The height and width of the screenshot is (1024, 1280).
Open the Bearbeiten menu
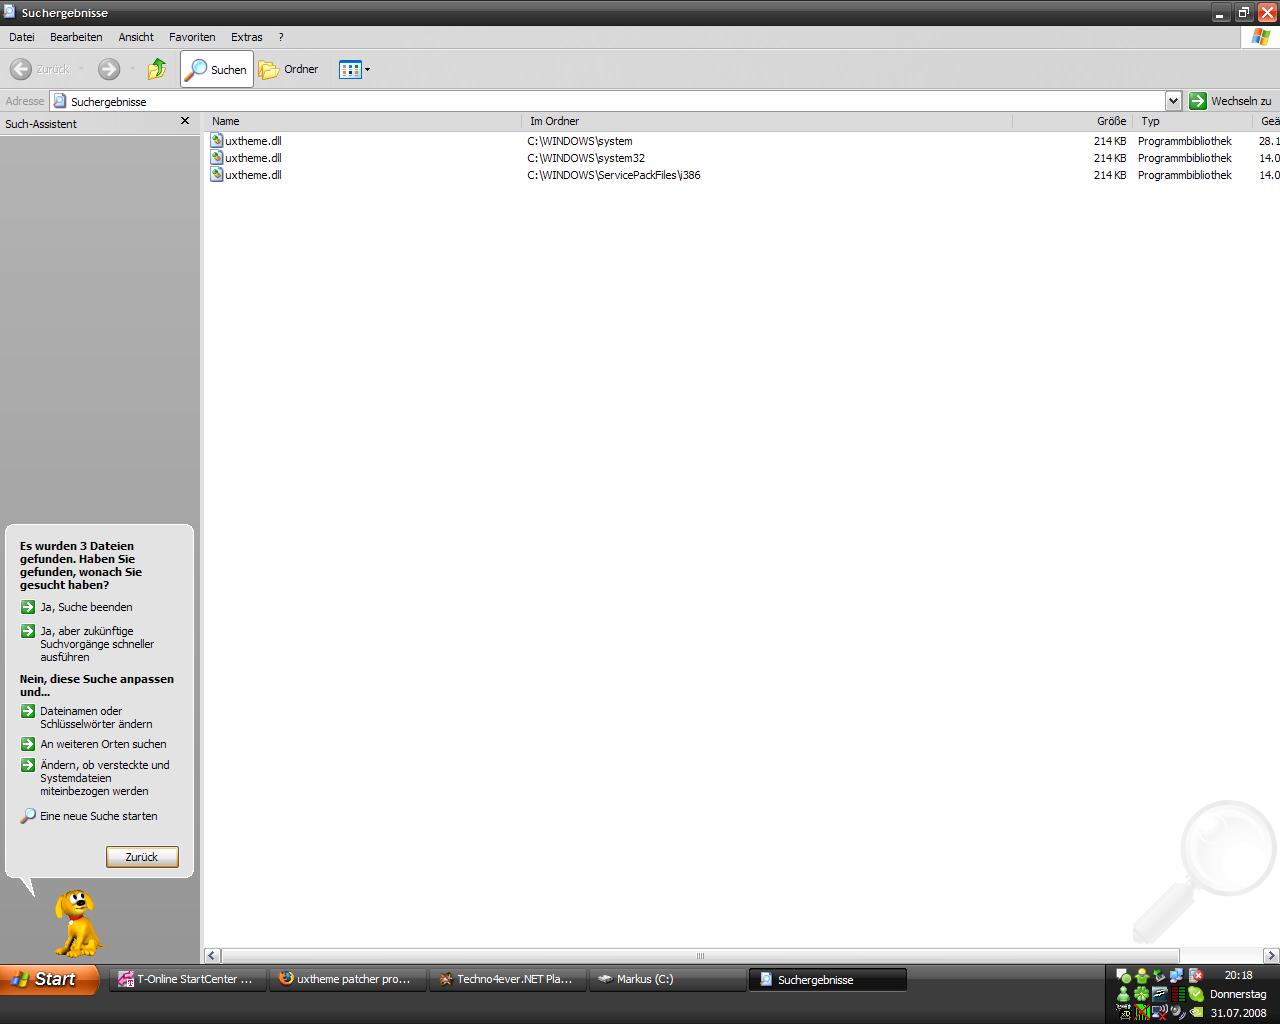click(76, 37)
